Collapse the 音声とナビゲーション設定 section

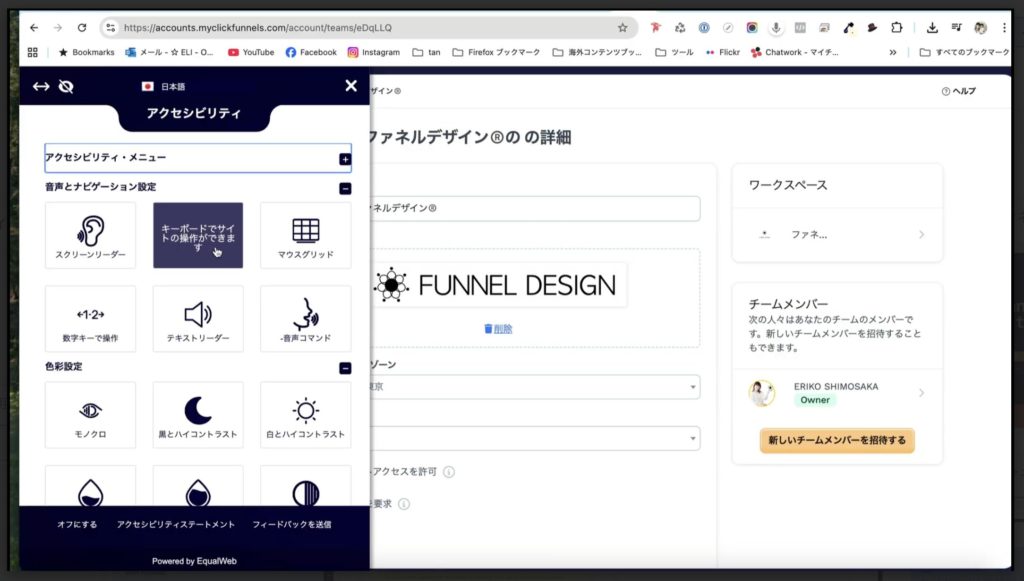click(345, 188)
